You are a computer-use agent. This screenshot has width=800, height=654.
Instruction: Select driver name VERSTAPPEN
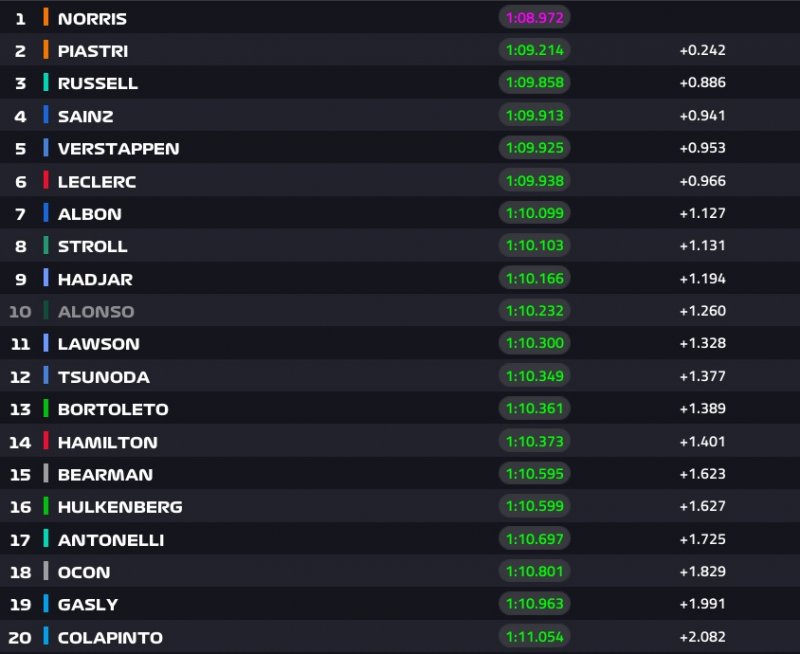pos(118,149)
